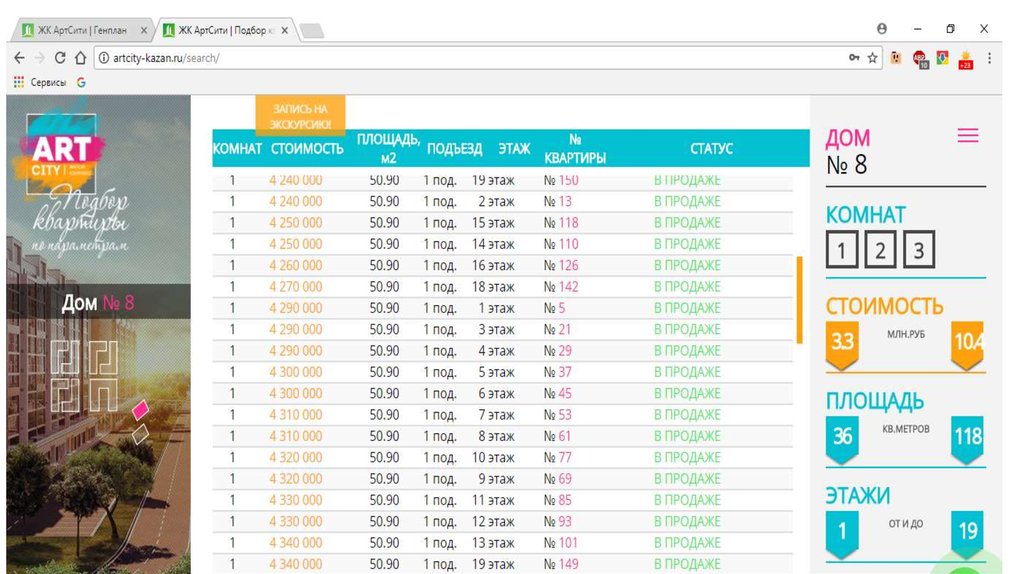Click the maximum price slider handle 10.4
Image resolution: width=1024 pixels, height=574 pixels.
tap(968, 343)
